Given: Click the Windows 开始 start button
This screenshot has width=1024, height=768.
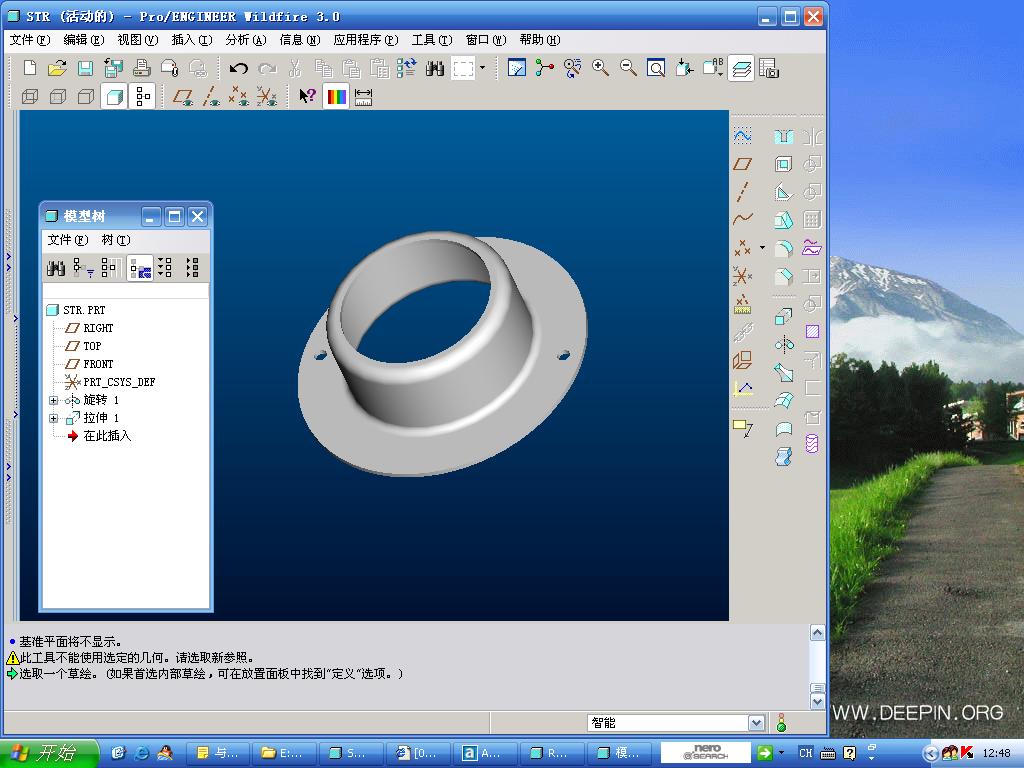Looking at the screenshot, I should point(49,753).
